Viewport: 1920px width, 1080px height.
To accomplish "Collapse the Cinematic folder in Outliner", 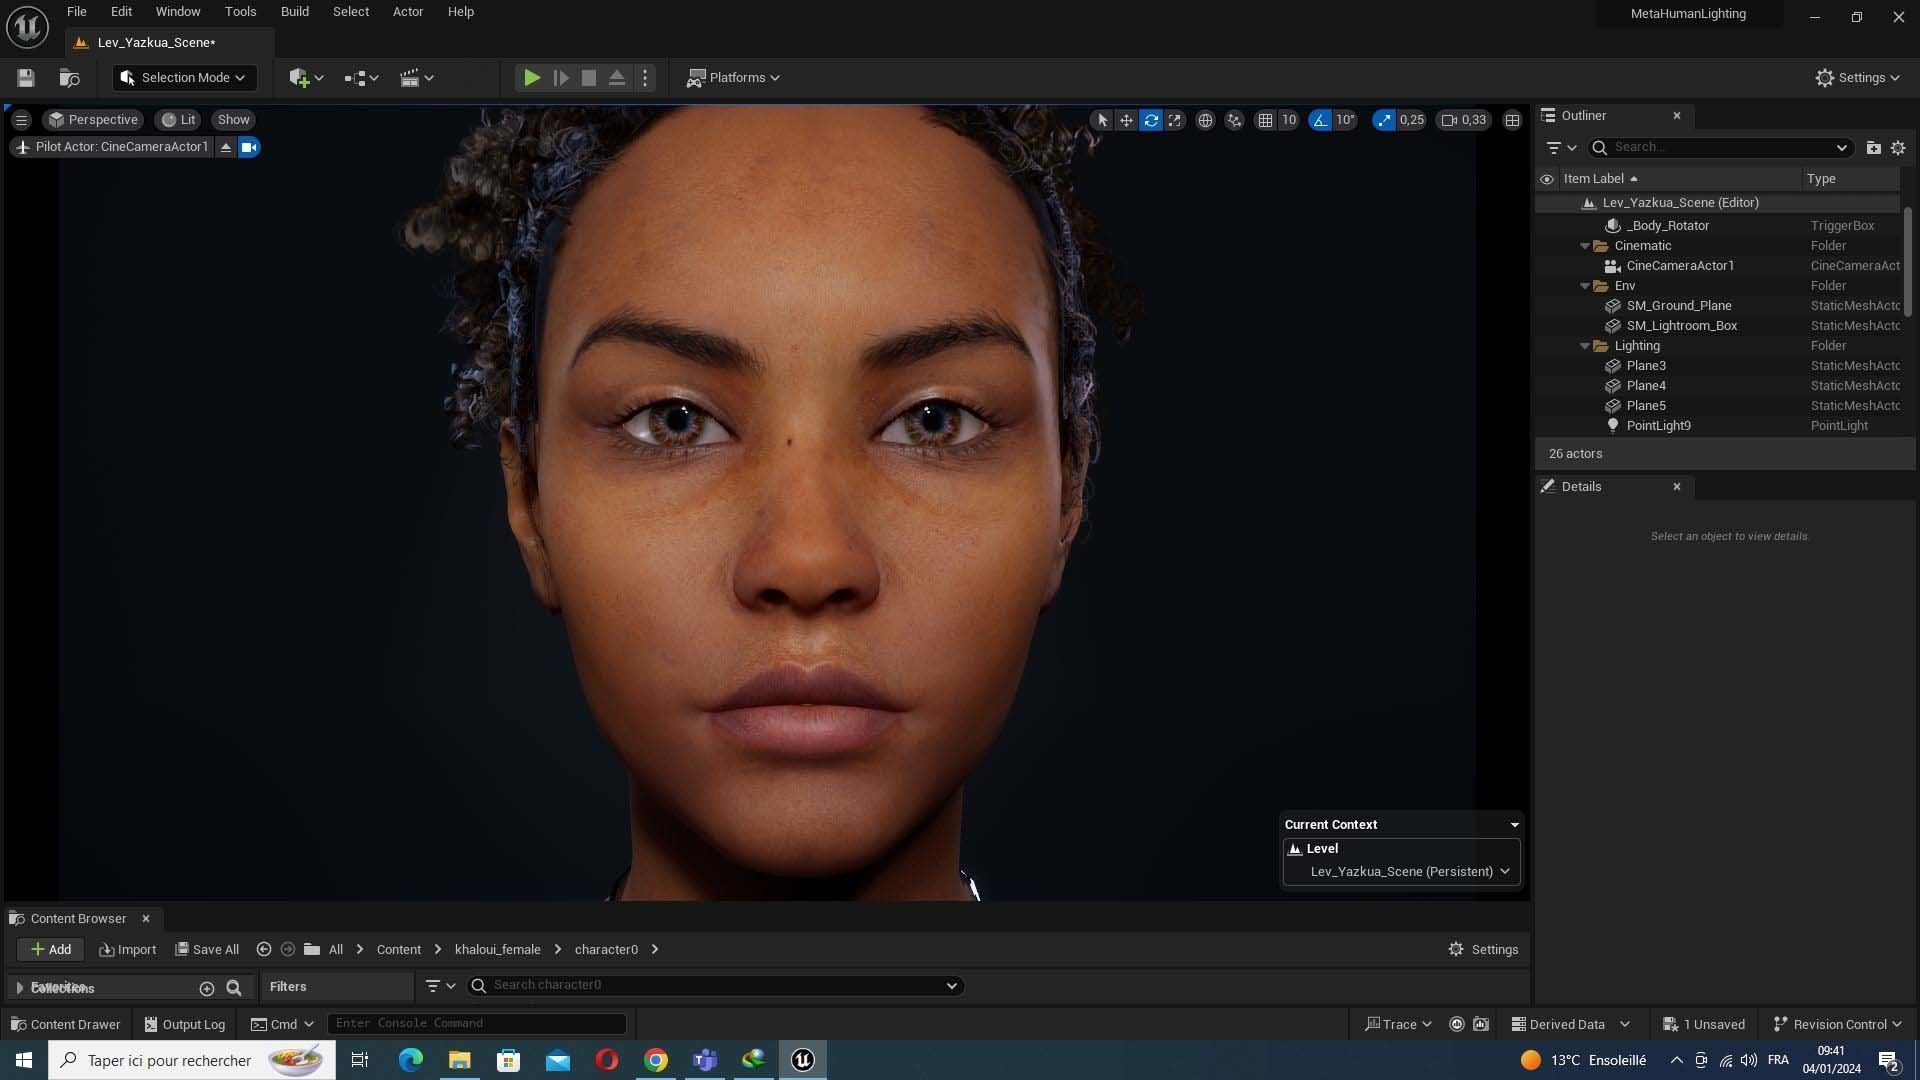I will pyautogui.click(x=1585, y=246).
